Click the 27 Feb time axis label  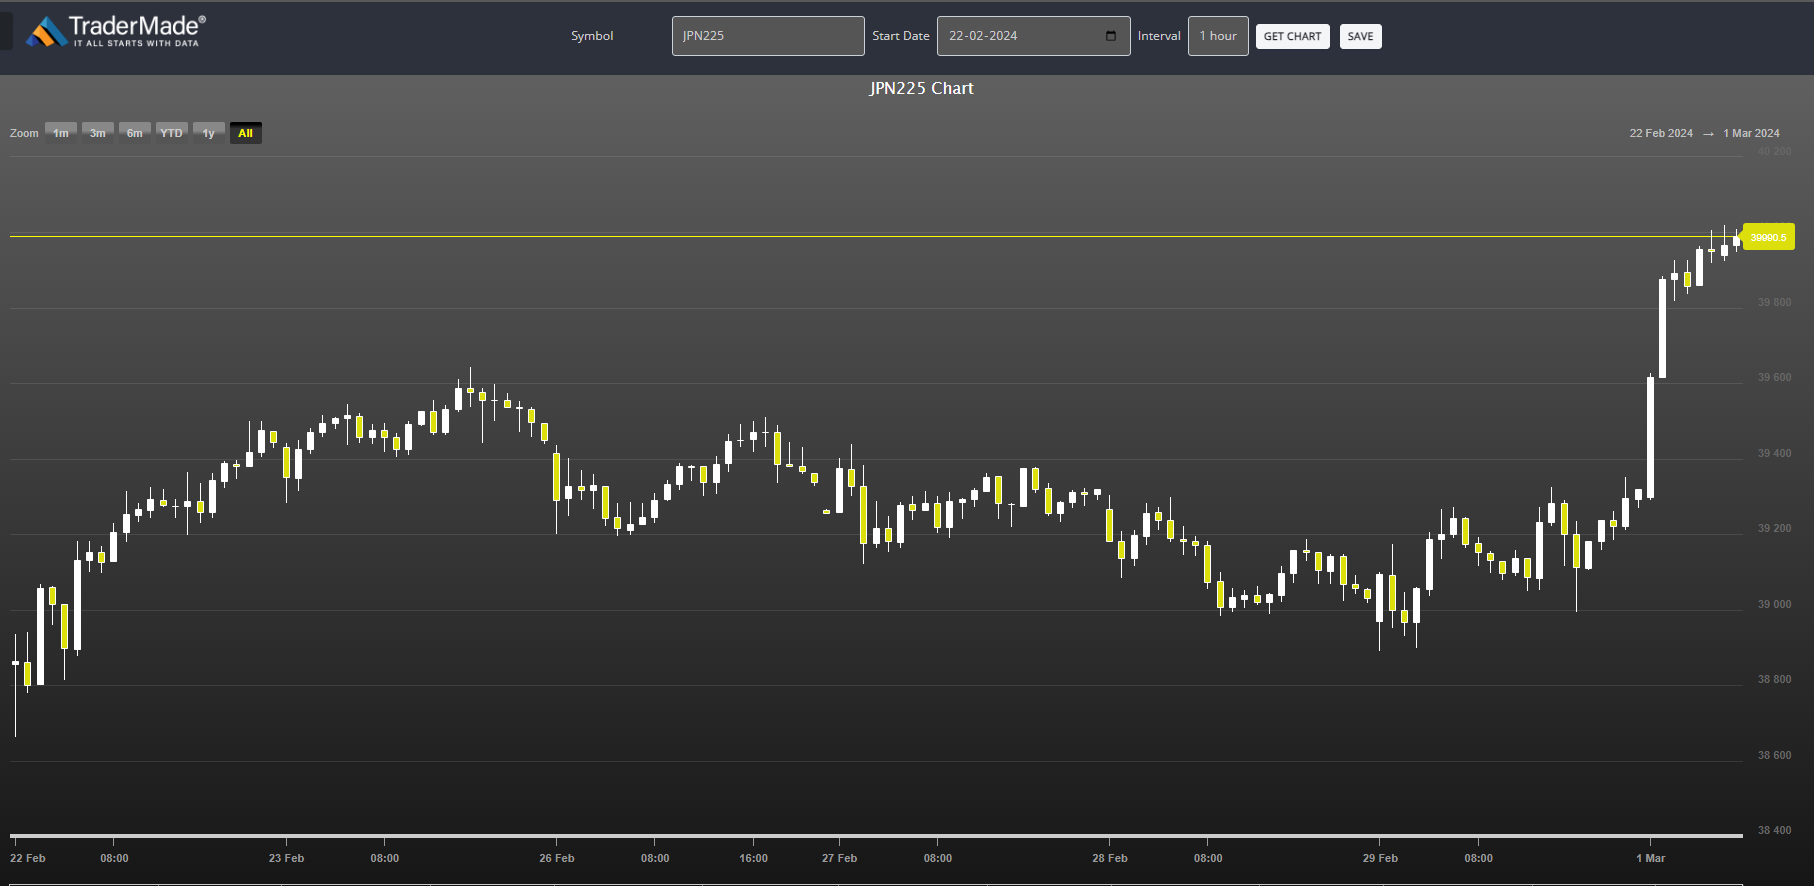(x=839, y=858)
